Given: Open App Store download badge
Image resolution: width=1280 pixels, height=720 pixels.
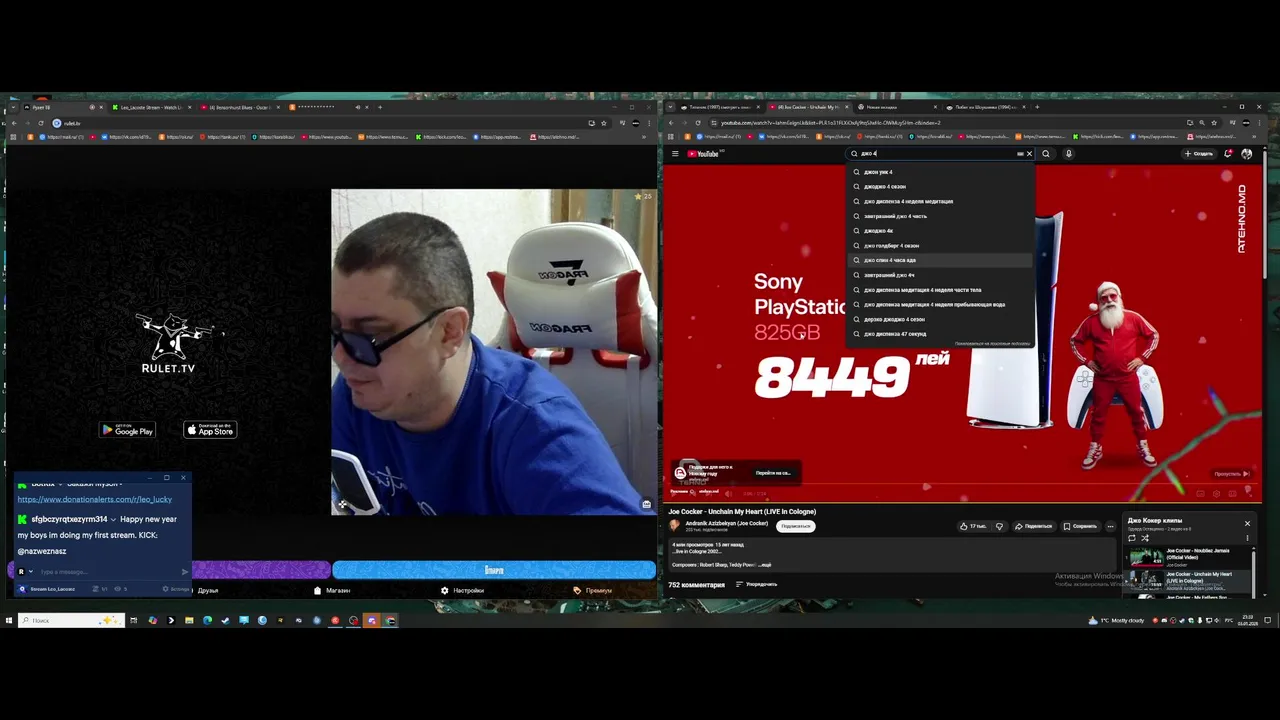Looking at the screenshot, I should pyautogui.click(x=210, y=430).
